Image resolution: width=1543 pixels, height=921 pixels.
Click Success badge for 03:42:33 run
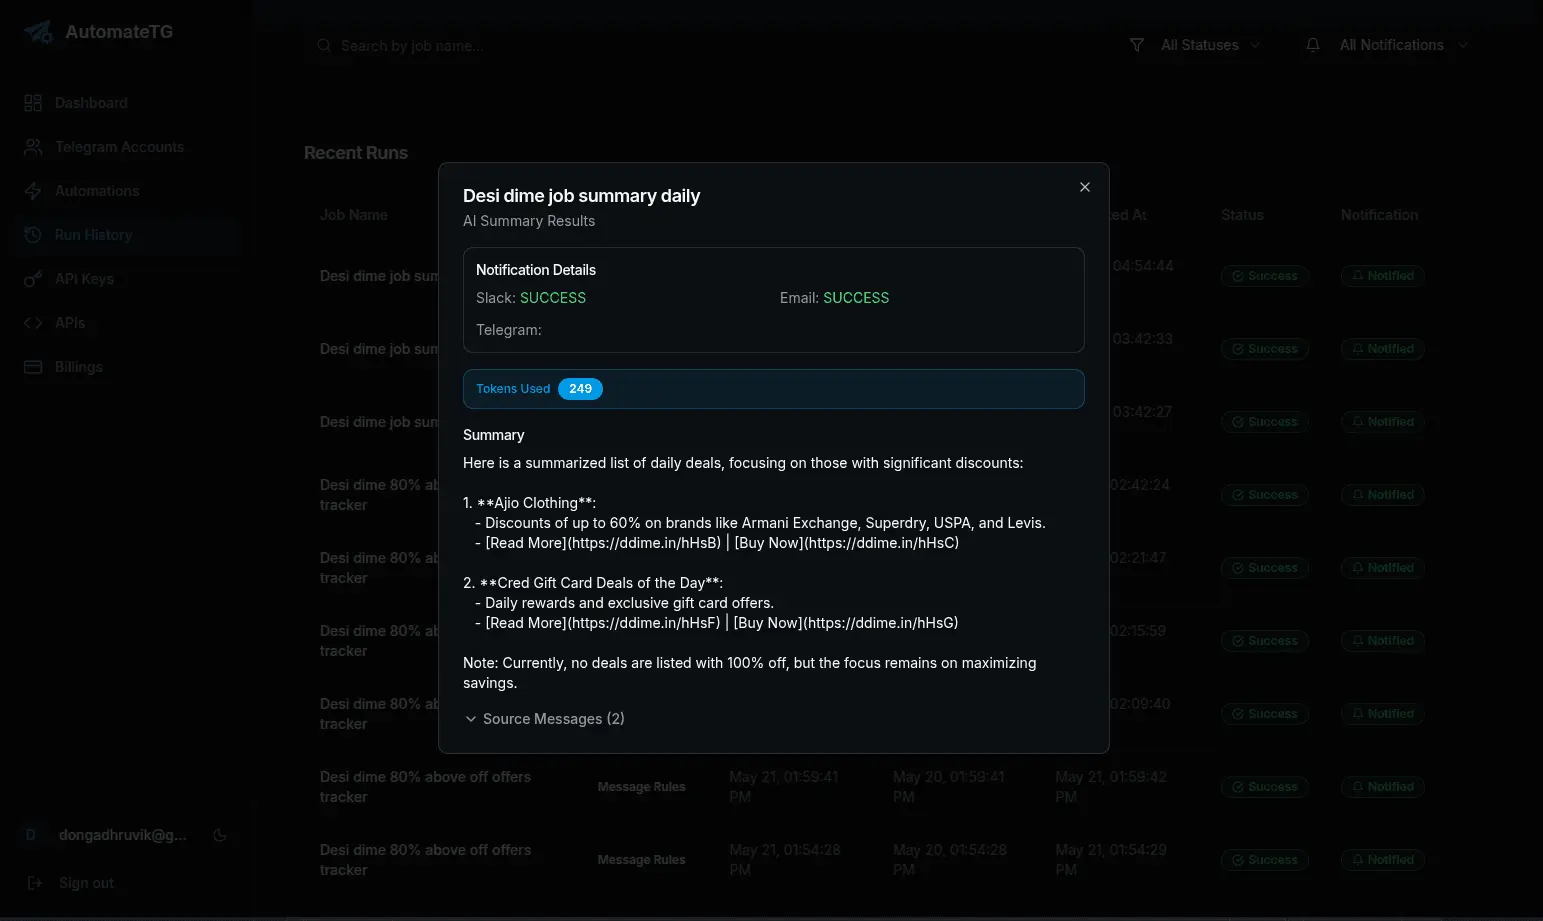(1265, 349)
